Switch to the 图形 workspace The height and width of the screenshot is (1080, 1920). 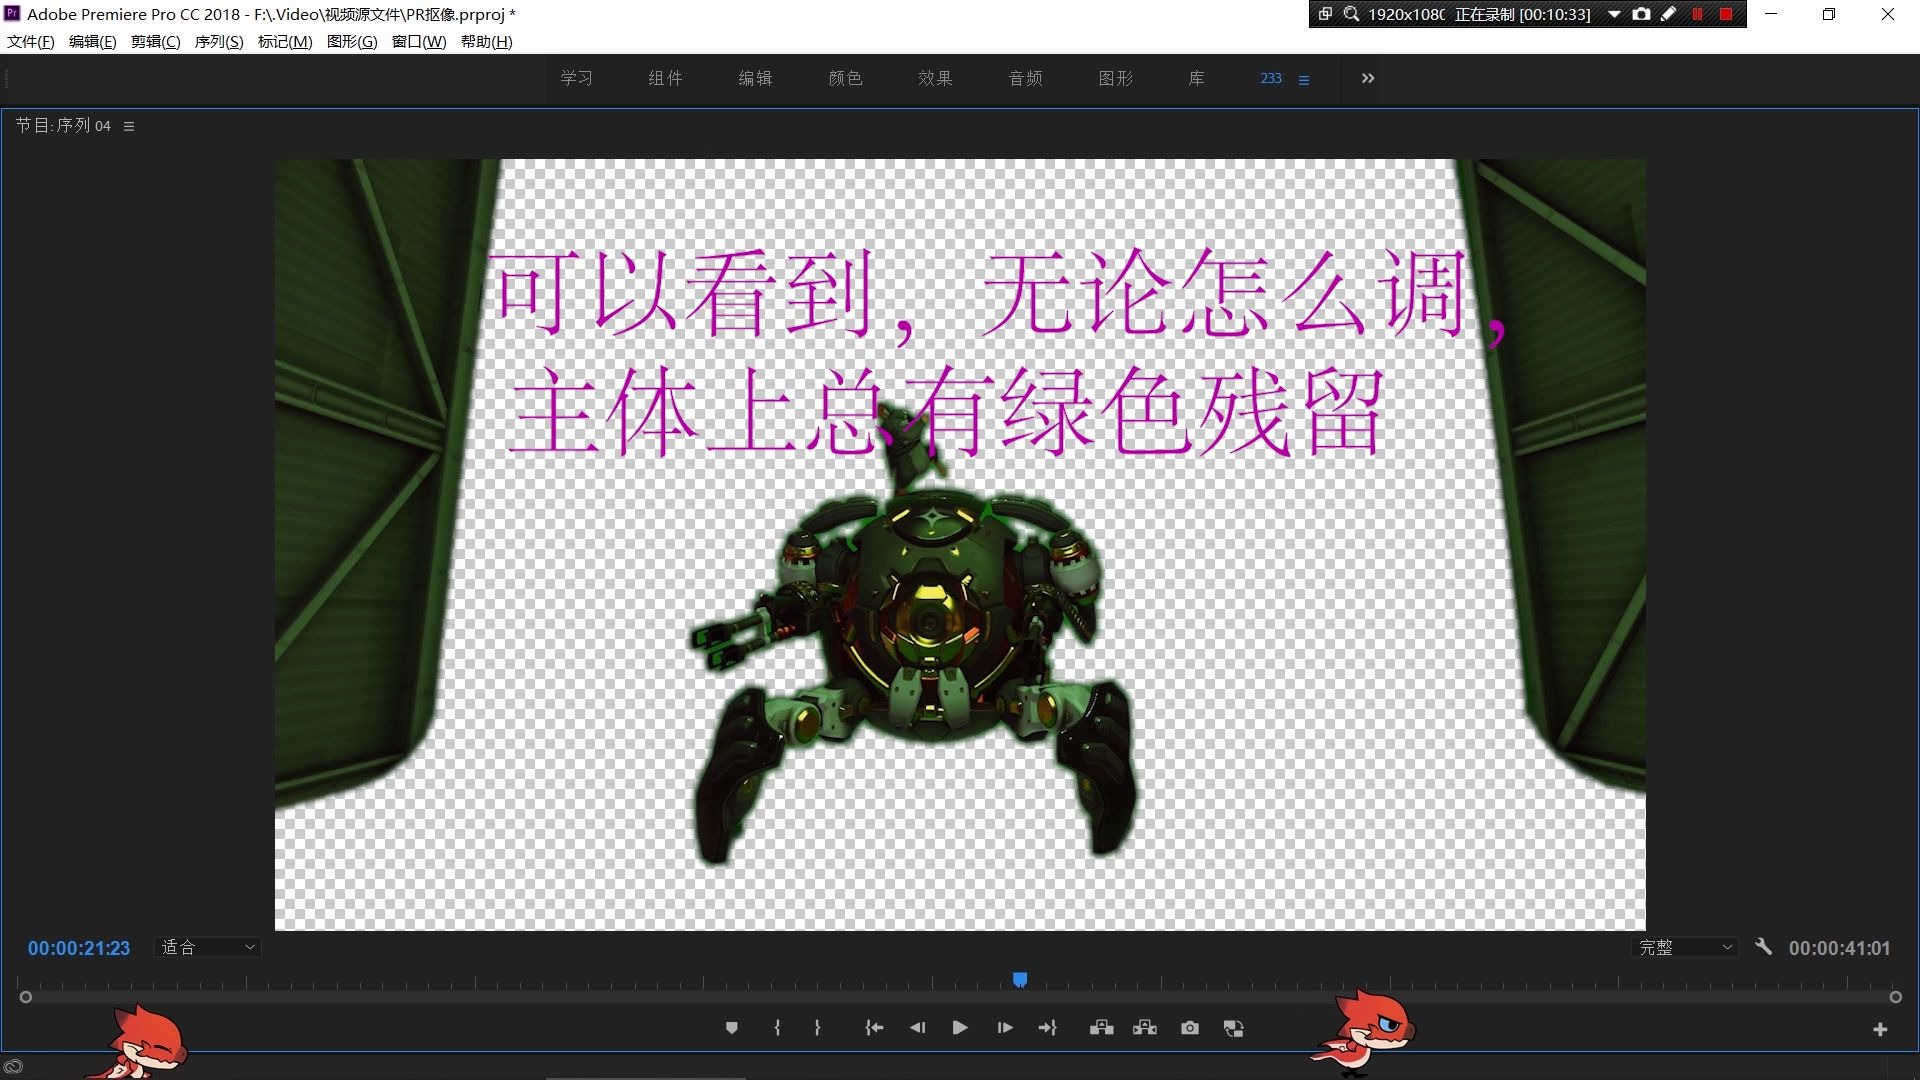pos(1115,78)
